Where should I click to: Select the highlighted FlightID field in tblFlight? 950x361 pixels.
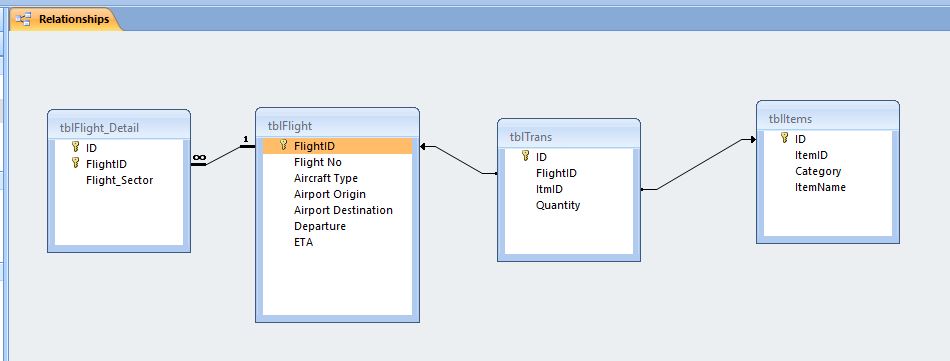(337, 145)
